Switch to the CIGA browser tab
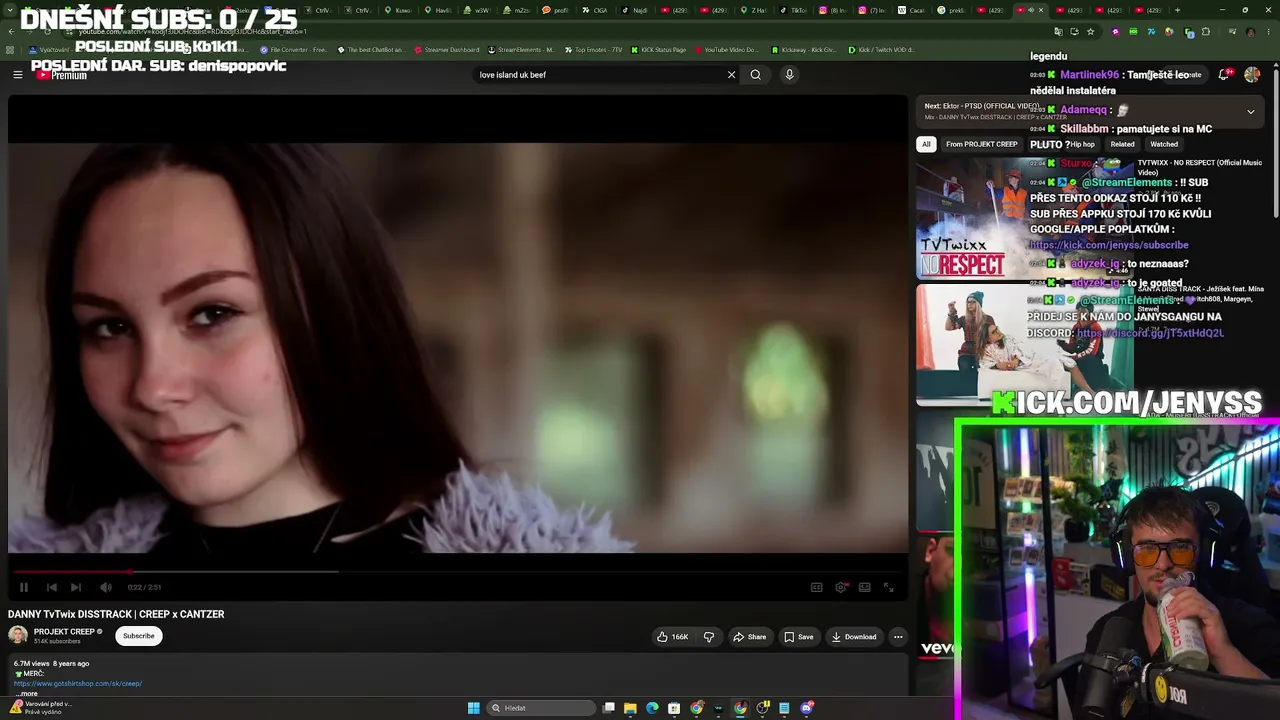Image resolution: width=1280 pixels, height=720 pixels. tap(595, 10)
